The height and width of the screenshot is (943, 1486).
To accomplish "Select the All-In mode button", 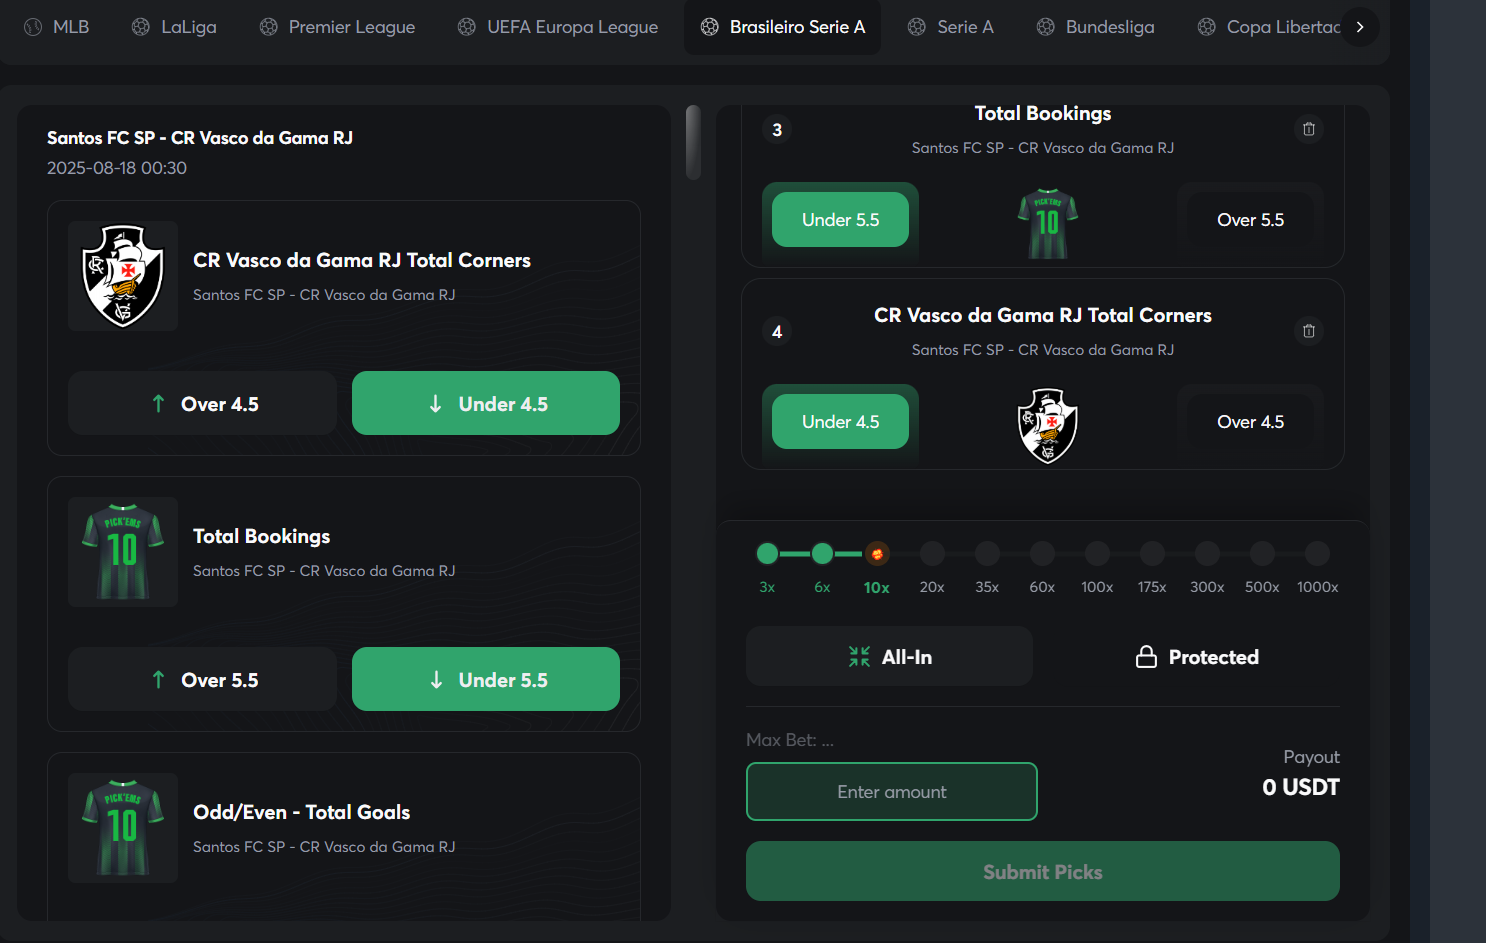I will (x=889, y=656).
